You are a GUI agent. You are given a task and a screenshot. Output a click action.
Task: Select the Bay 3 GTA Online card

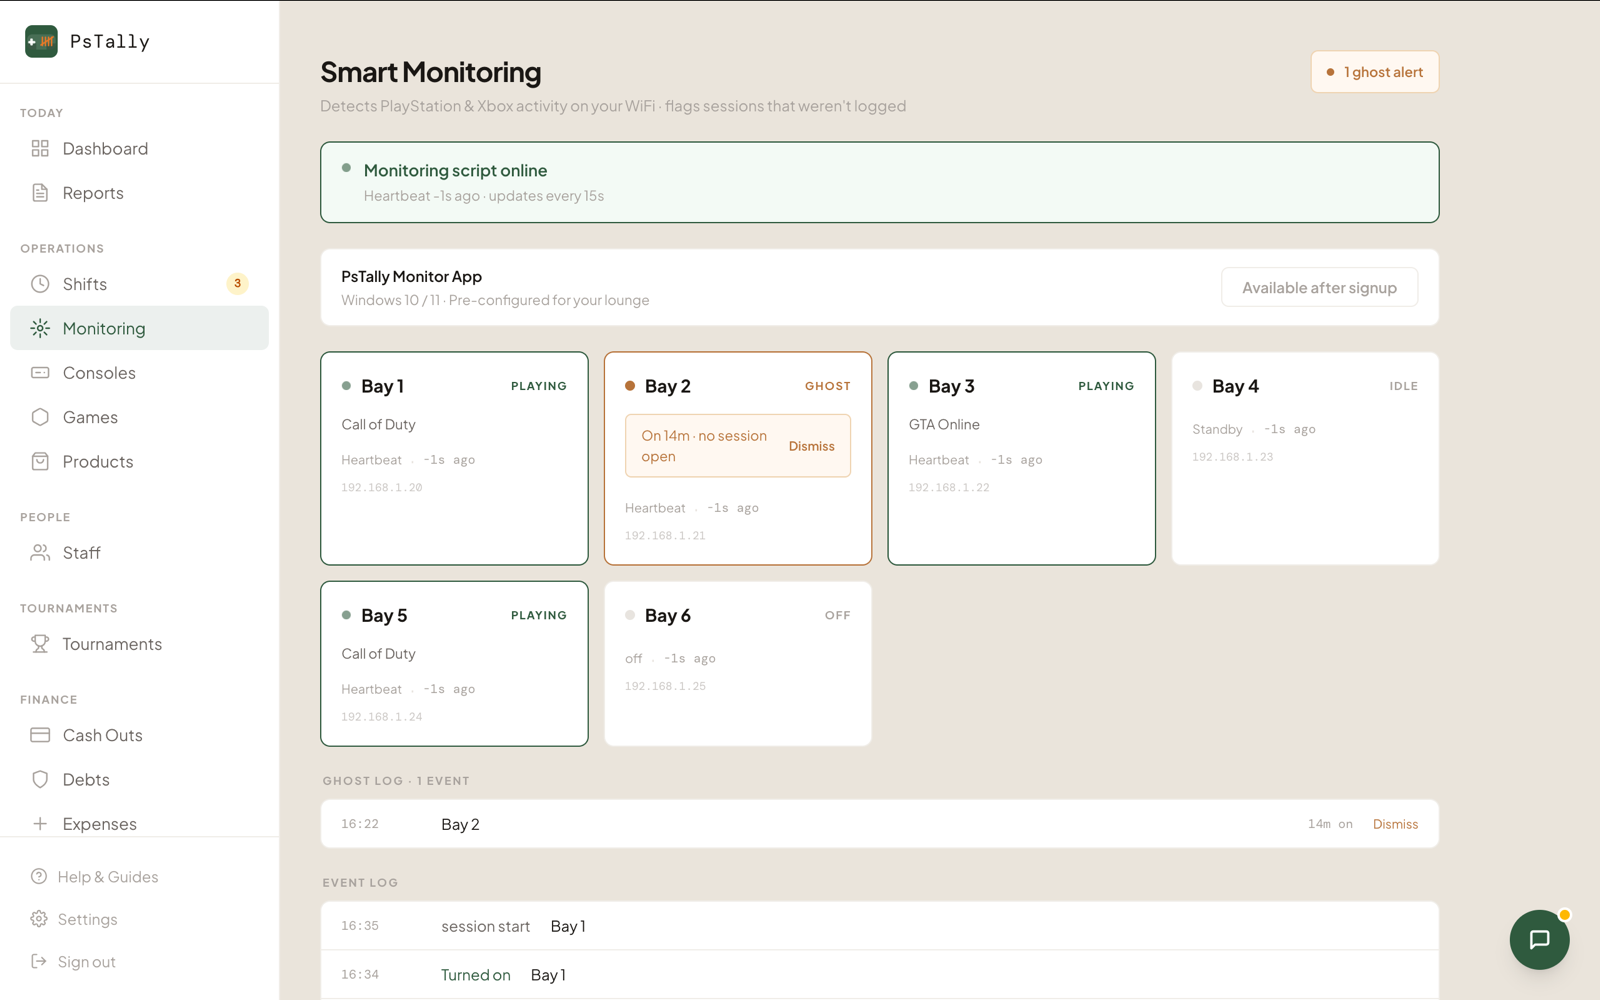1021,458
